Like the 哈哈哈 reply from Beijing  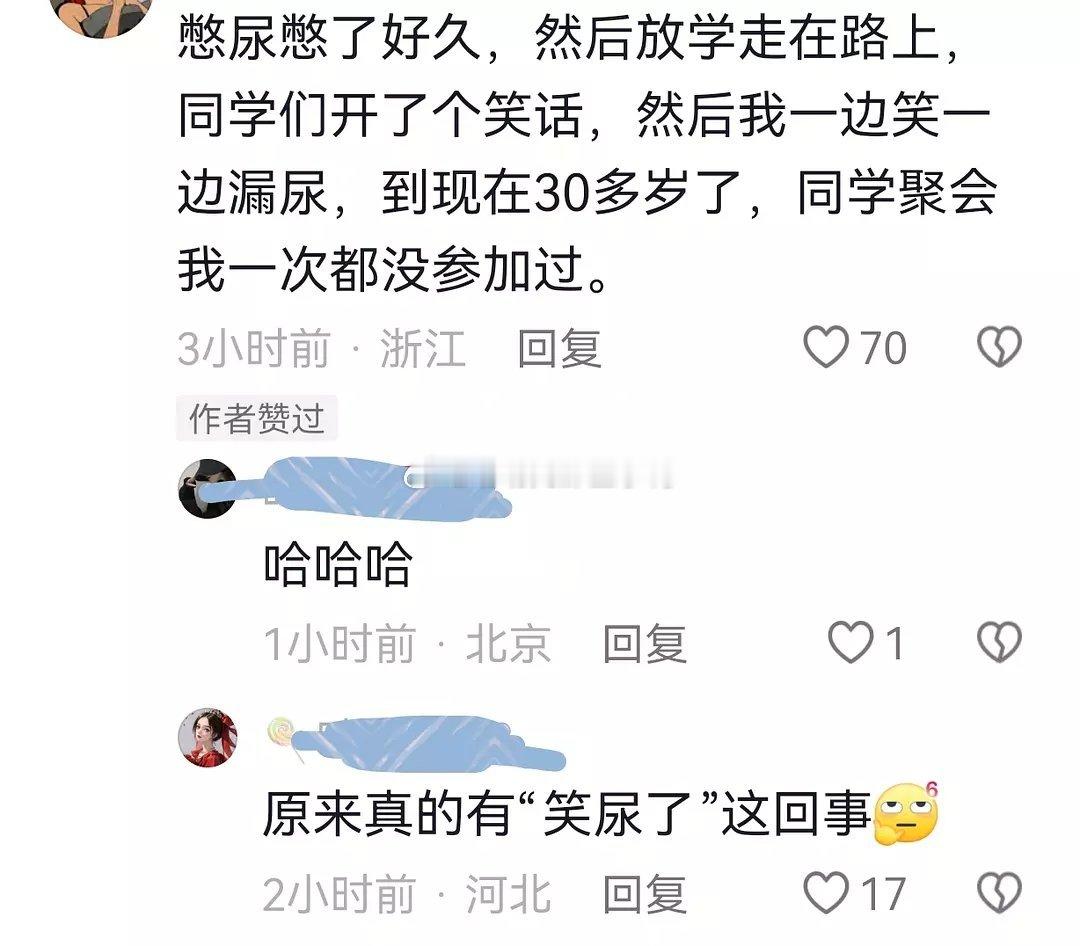click(x=851, y=642)
